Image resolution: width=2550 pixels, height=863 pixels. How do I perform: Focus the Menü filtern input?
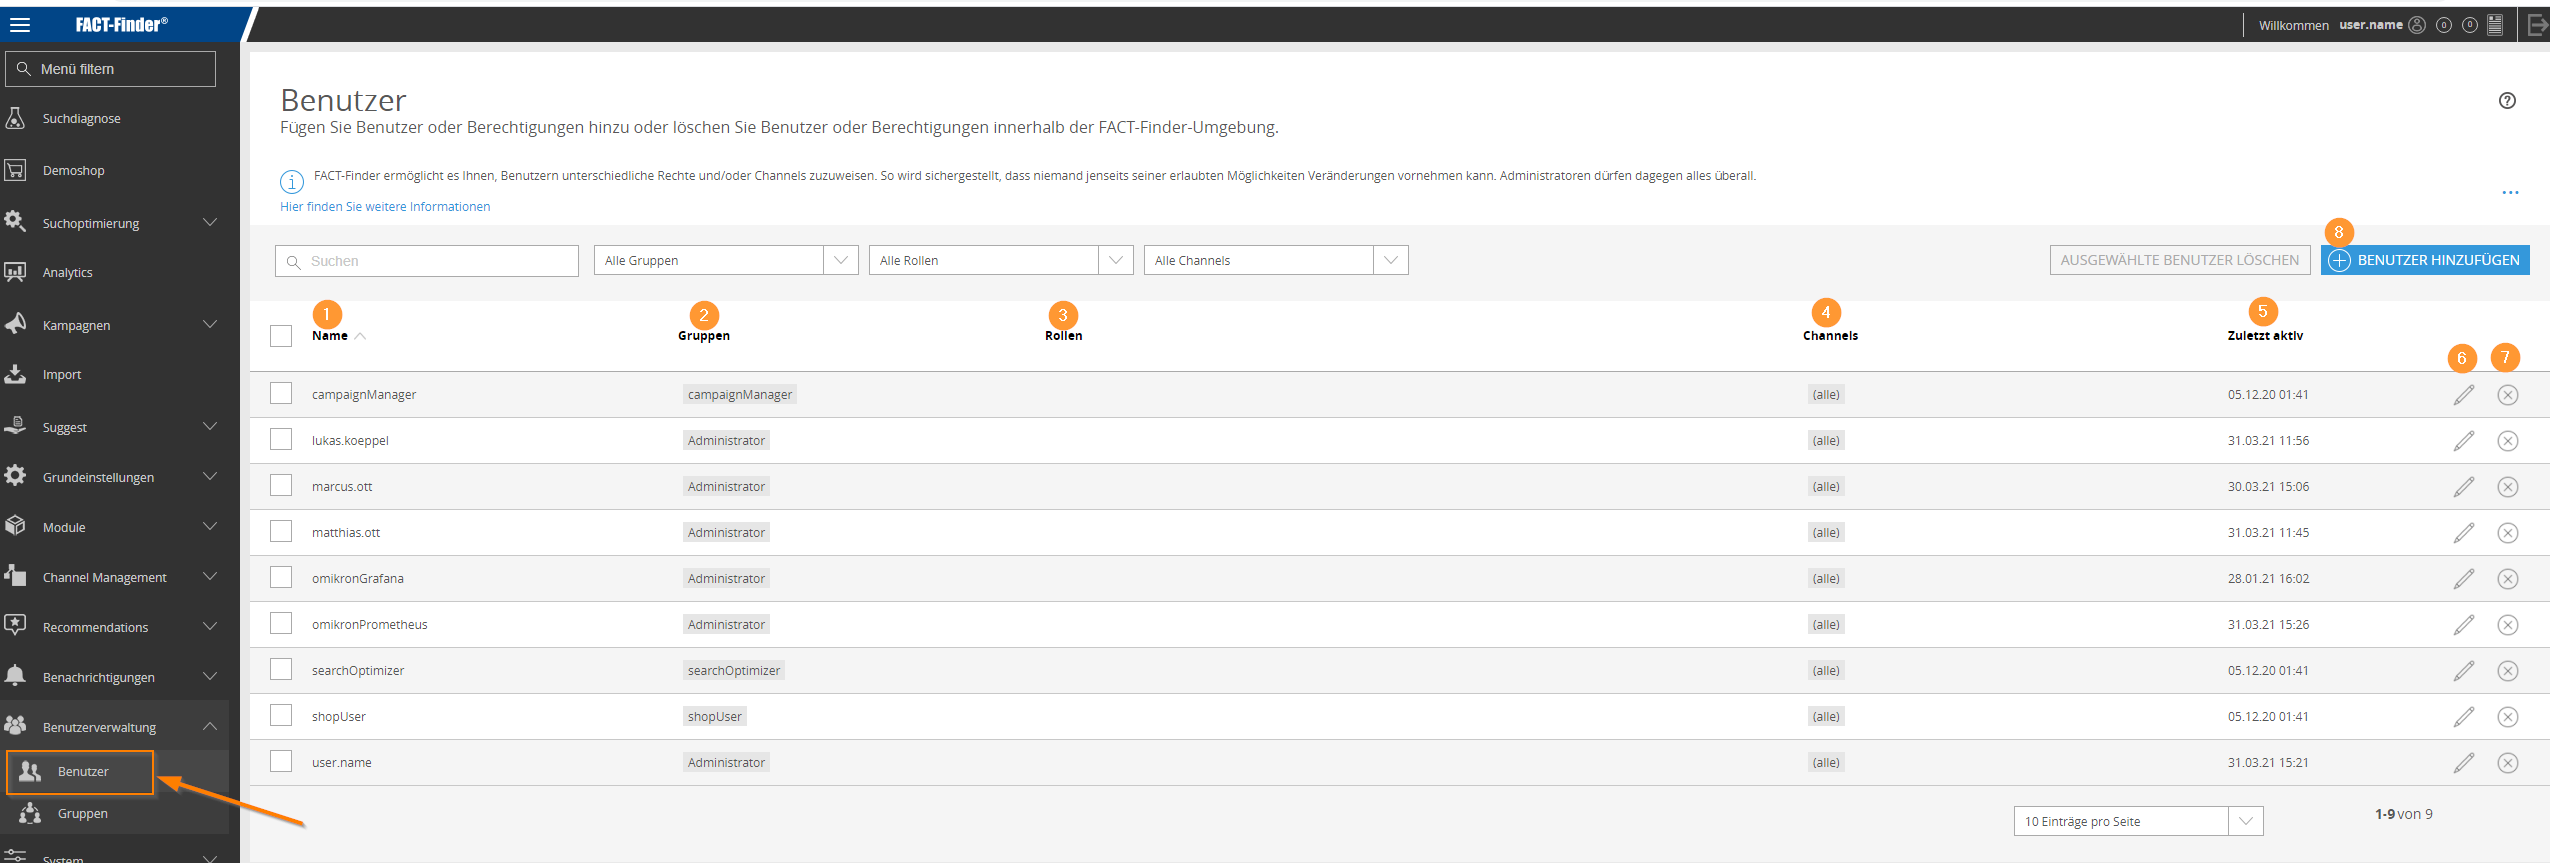(110, 69)
